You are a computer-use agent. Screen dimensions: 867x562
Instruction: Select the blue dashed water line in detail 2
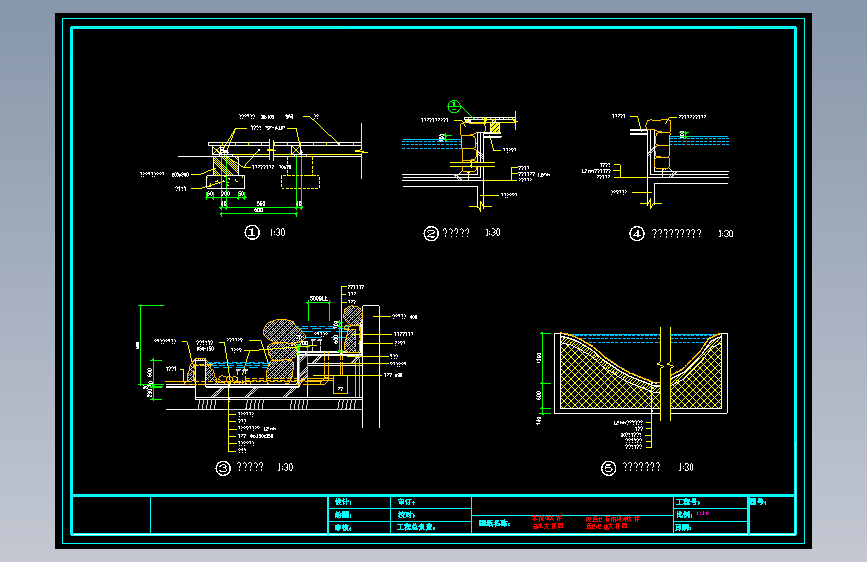431,144
